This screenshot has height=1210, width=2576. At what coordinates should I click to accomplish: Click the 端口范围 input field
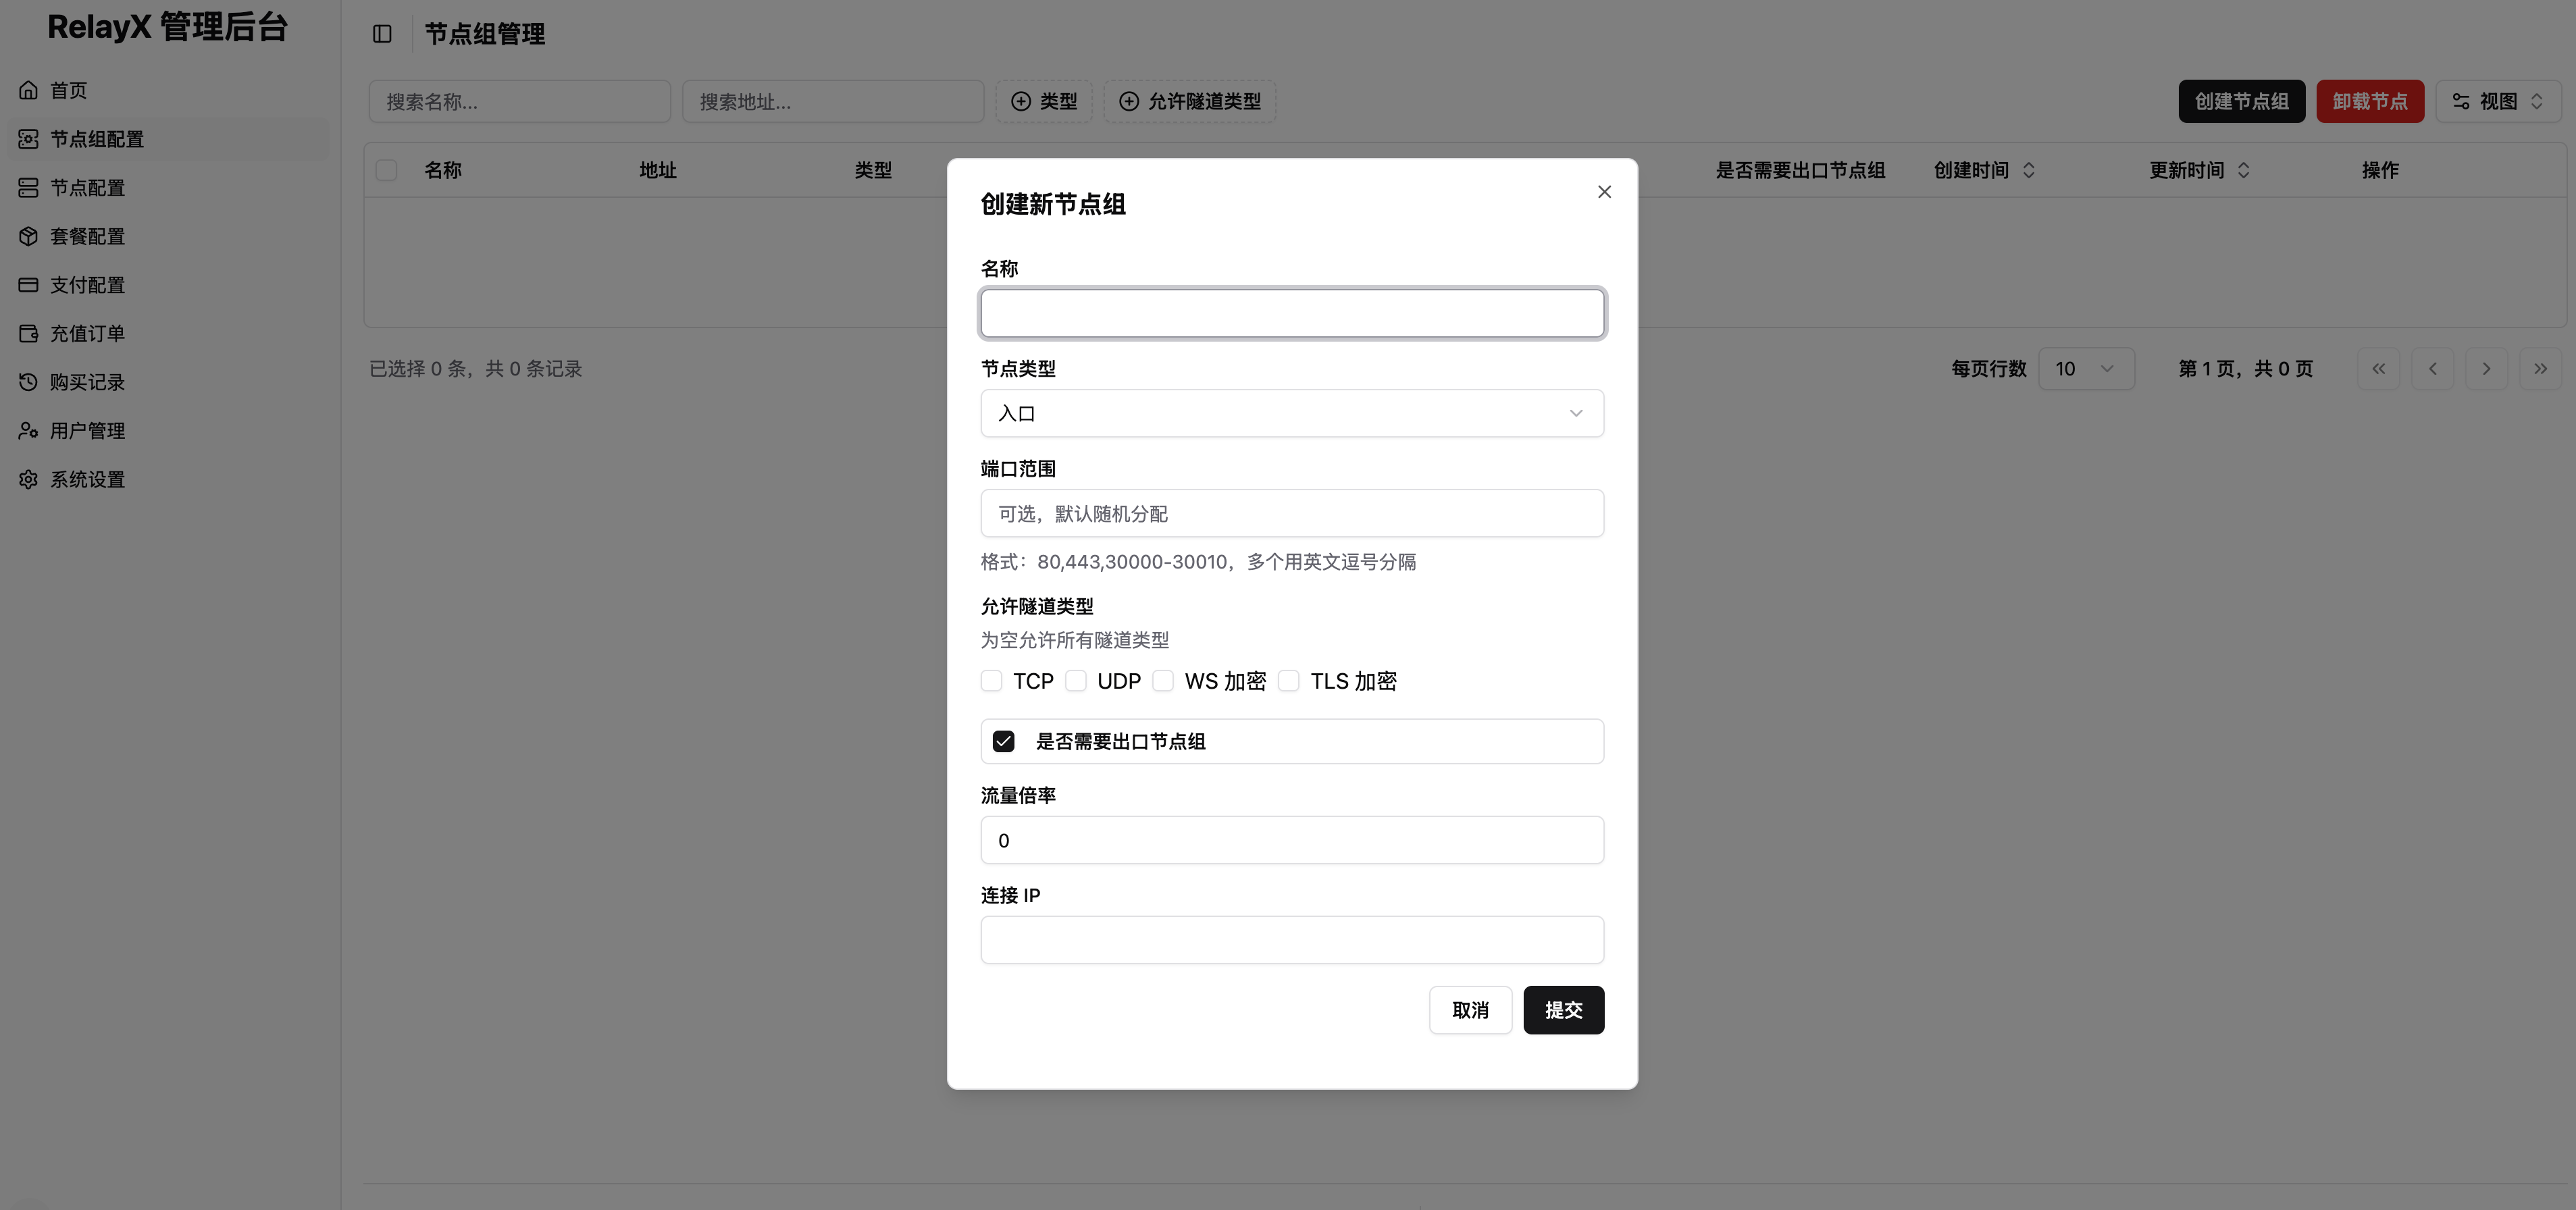click(x=1291, y=513)
